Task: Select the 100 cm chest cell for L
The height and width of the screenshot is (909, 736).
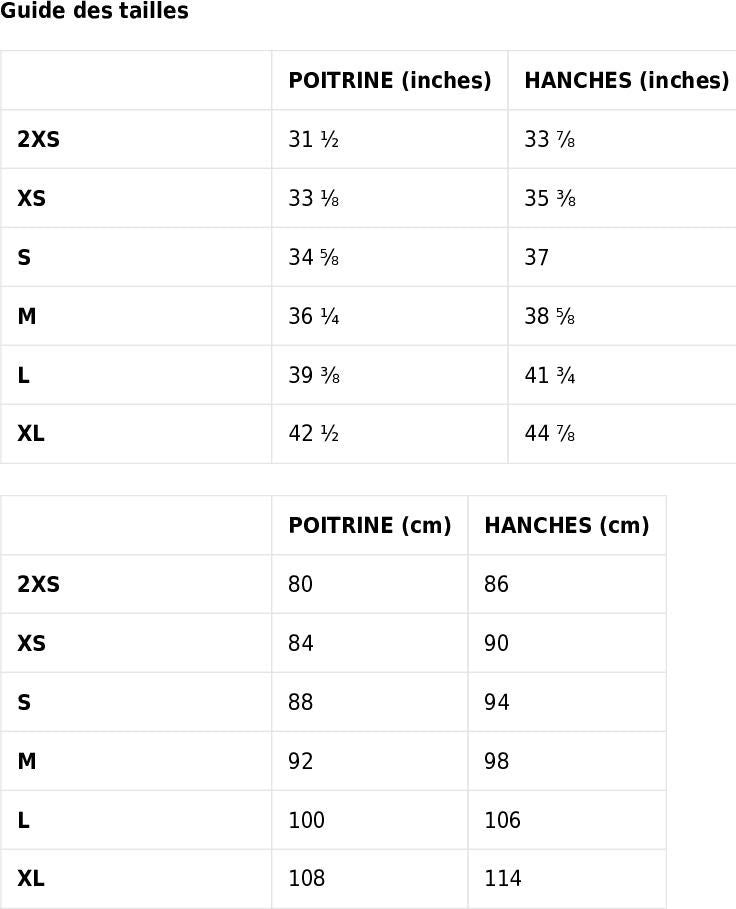Action: coord(306,821)
